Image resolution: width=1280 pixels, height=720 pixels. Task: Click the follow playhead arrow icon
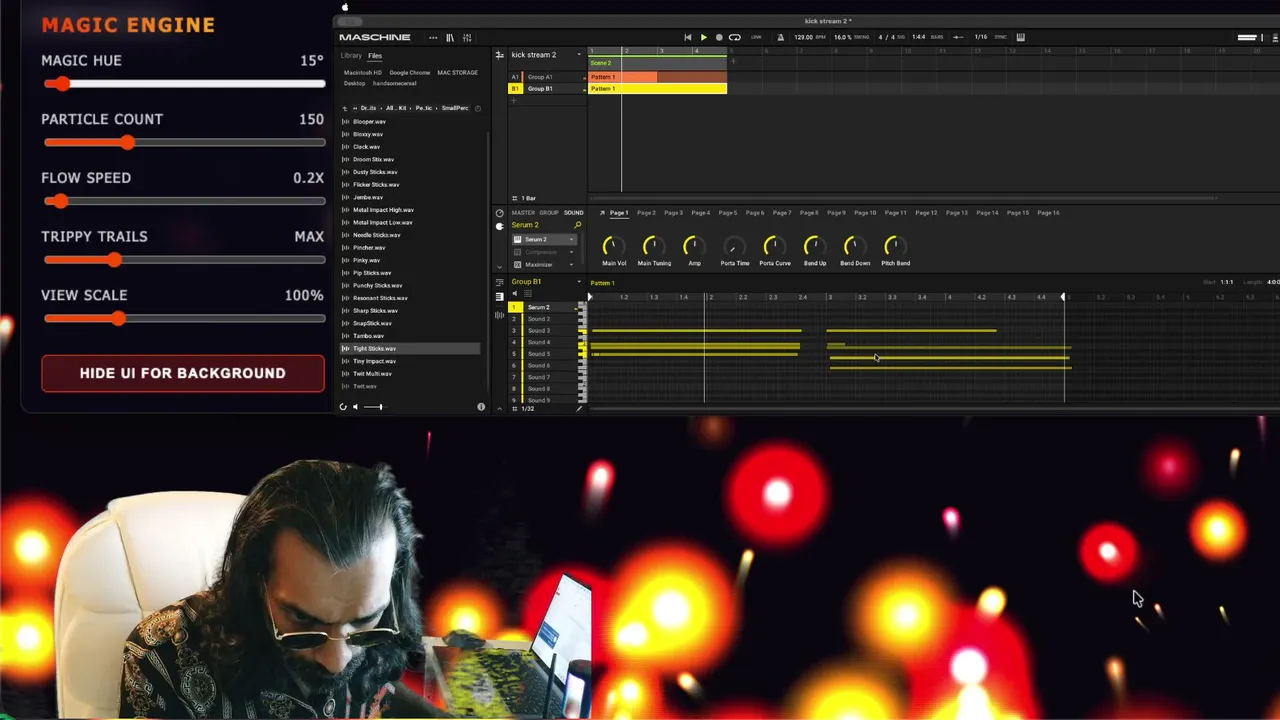click(959, 37)
